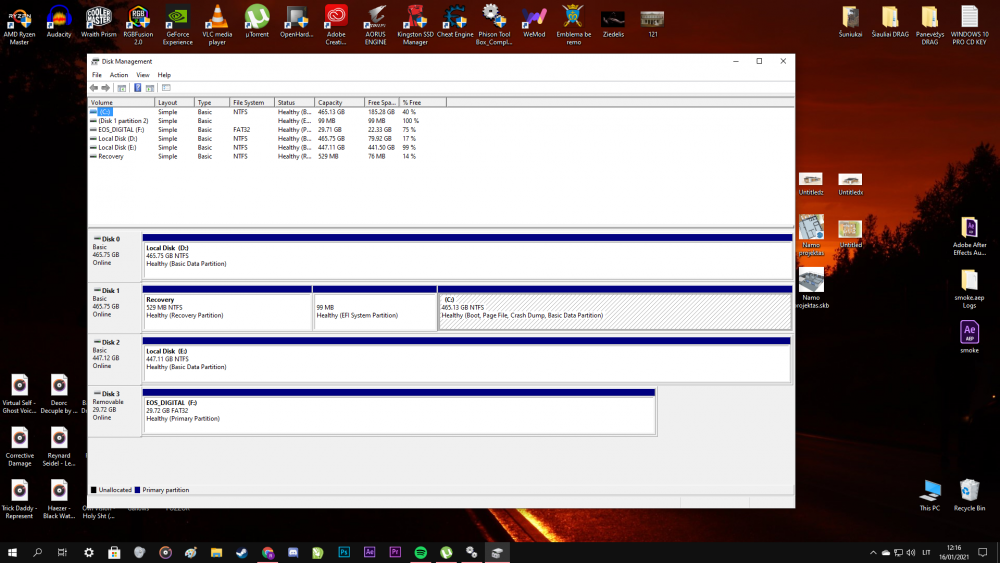
Task: Open Task View from the taskbar
Action: [62, 552]
